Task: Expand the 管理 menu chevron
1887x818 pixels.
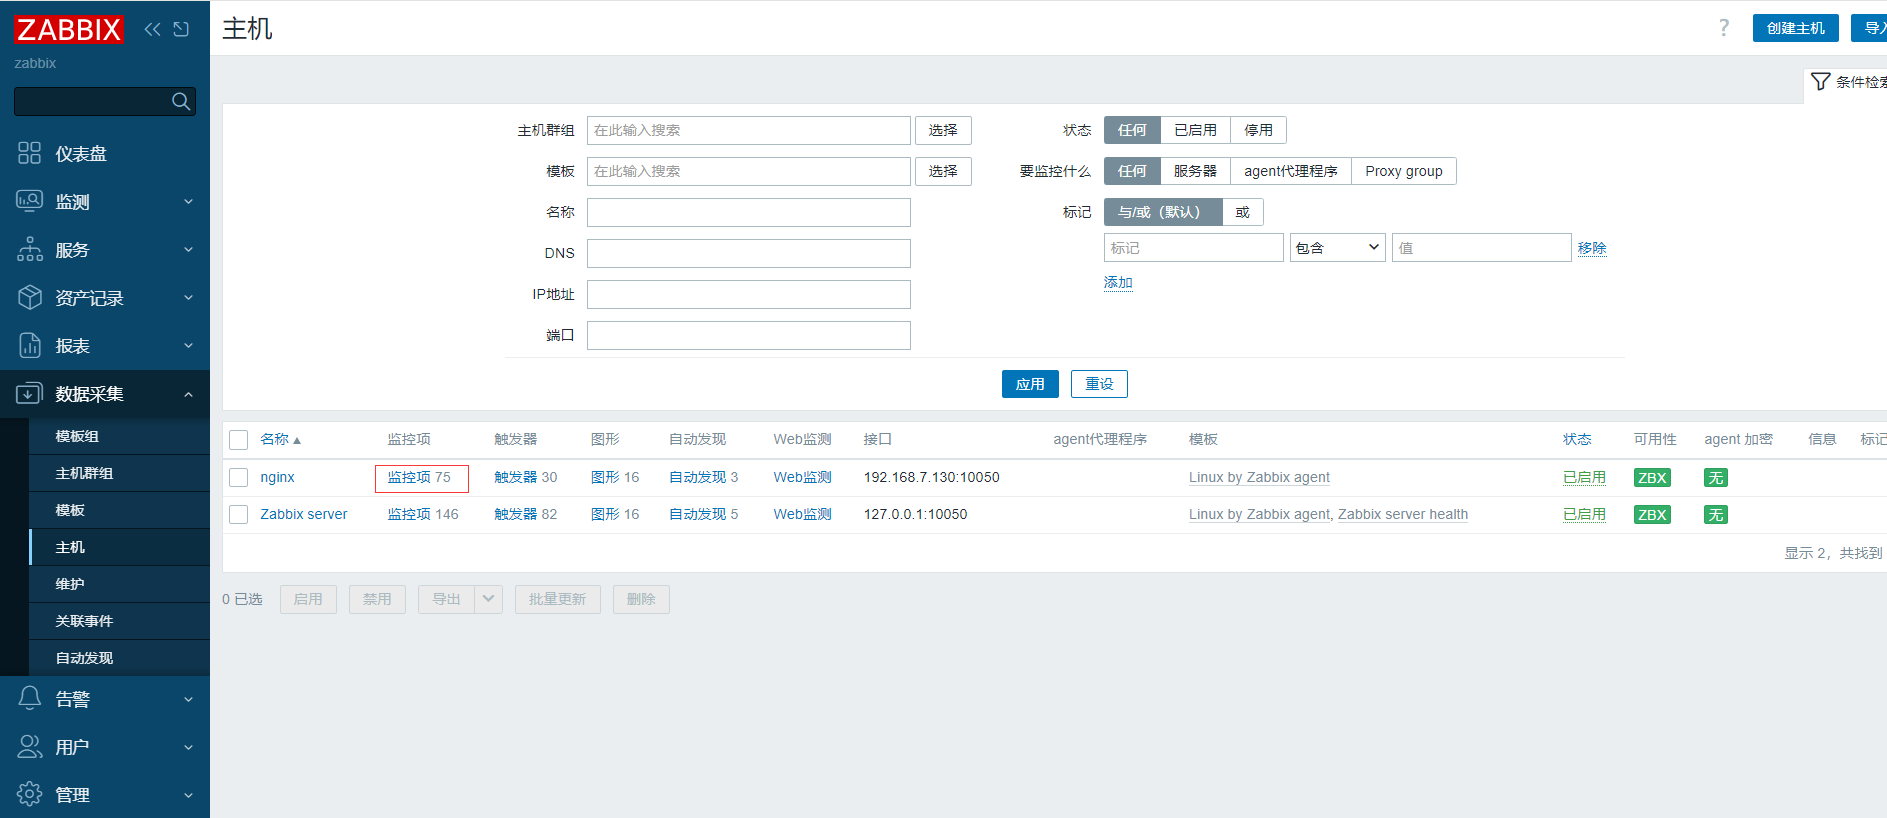Action: click(x=188, y=795)
